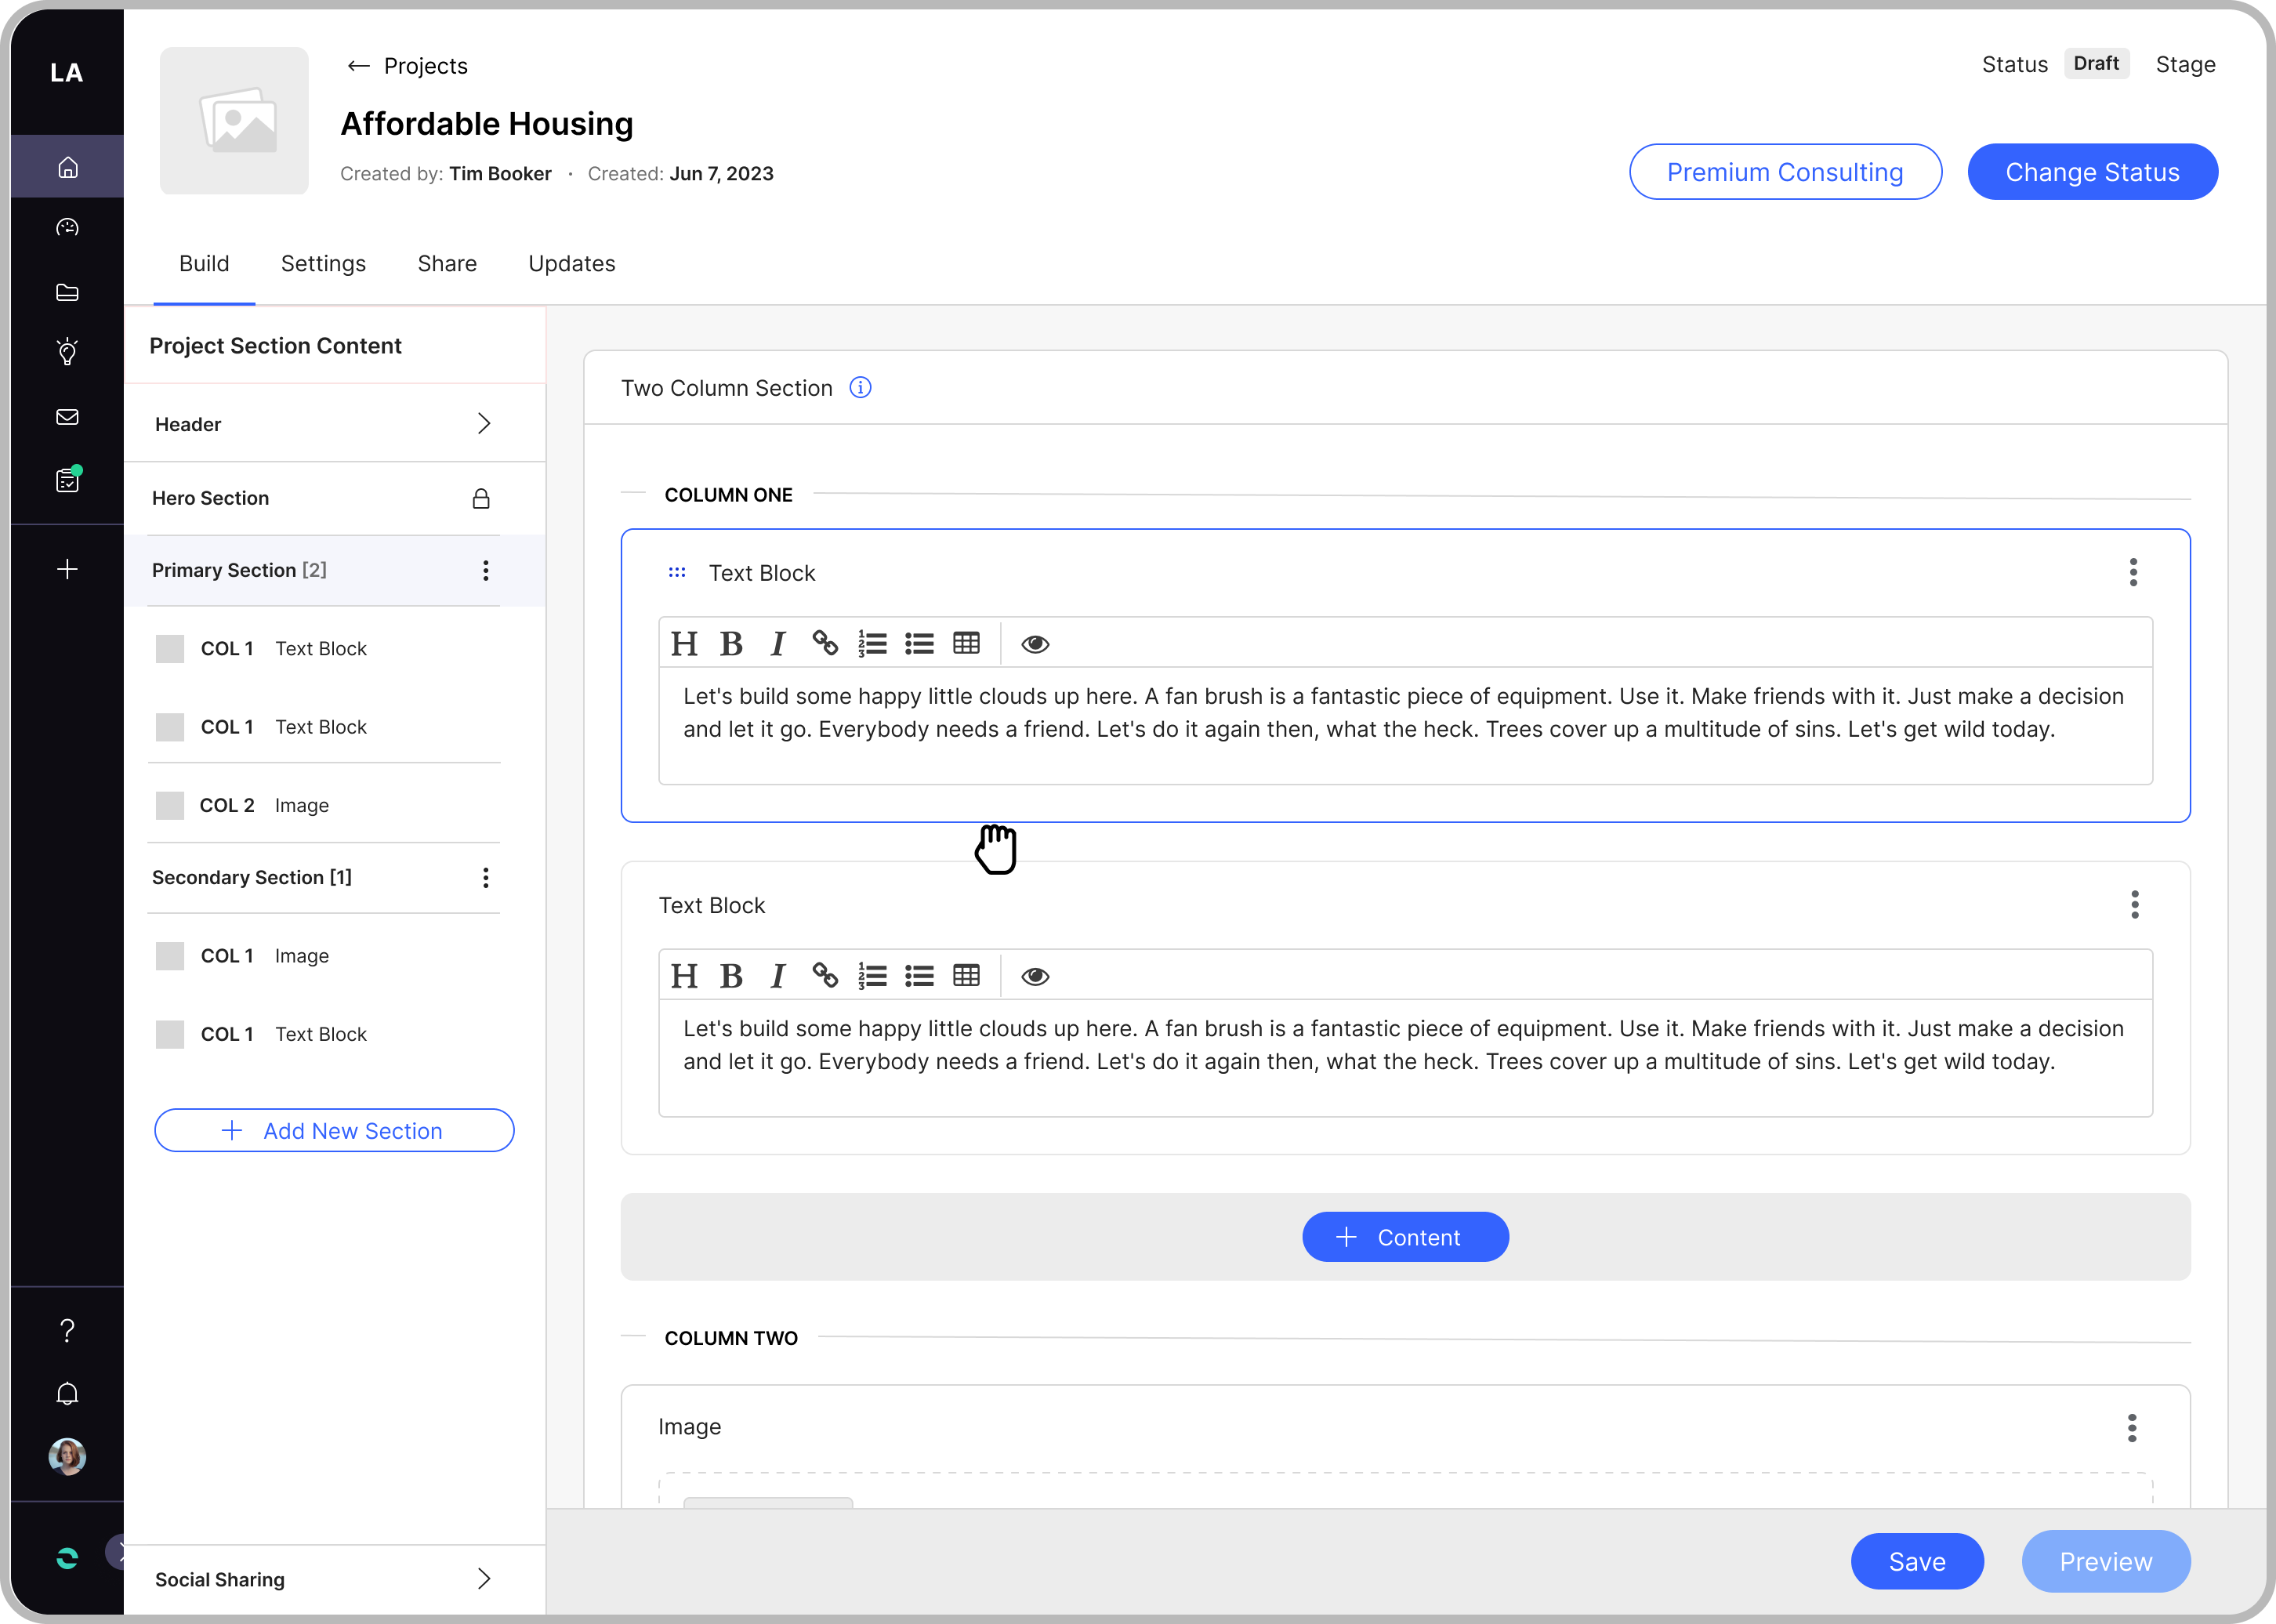Insert link in second text editor
Screen dimensions: 2276x1624
click(825, 974)
